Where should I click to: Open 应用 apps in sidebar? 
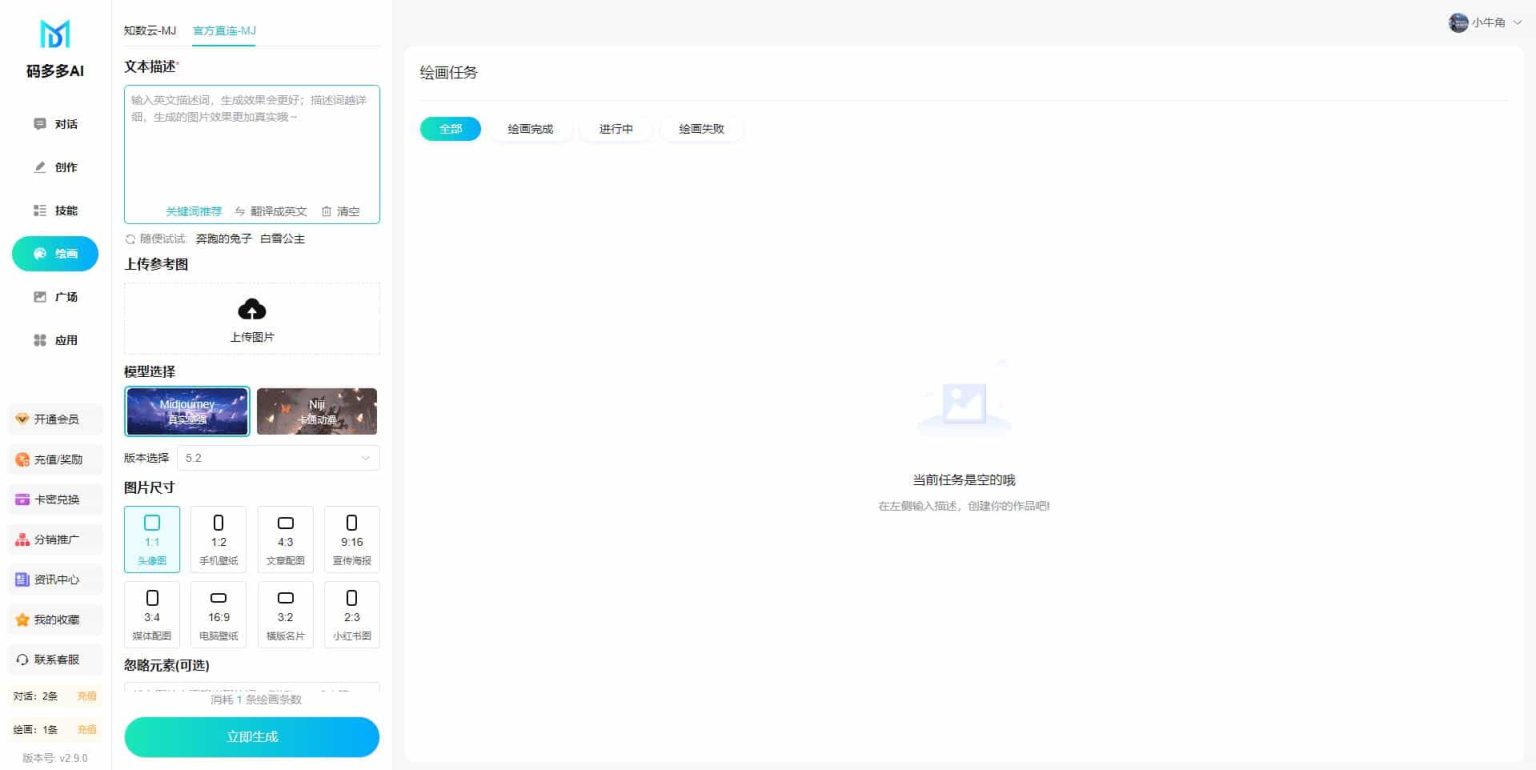tap(55, 340)
